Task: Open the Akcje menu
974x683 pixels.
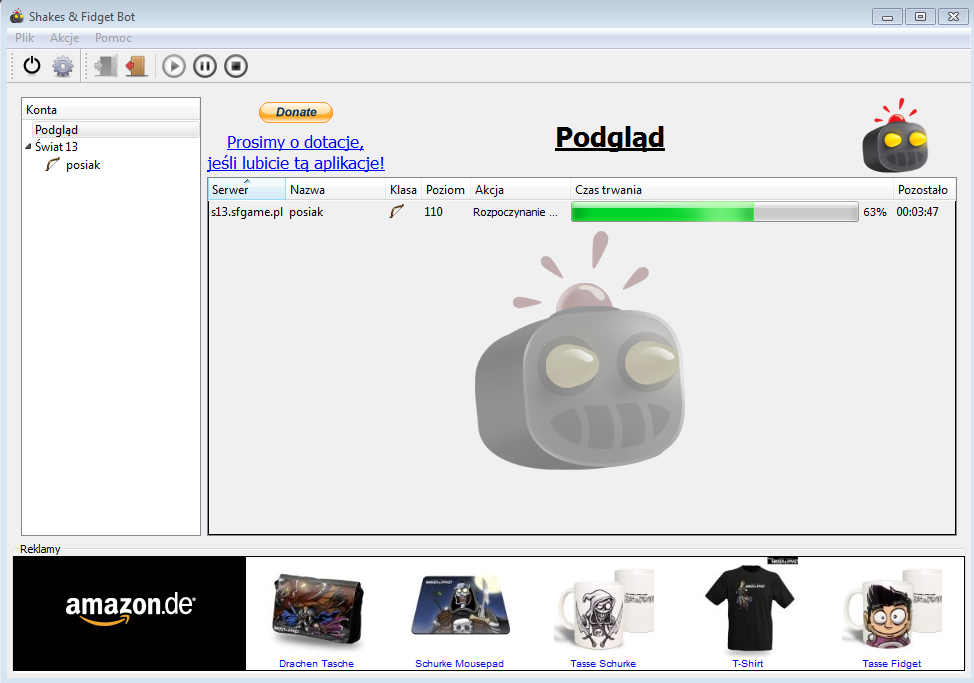Action: pos(65,38)
